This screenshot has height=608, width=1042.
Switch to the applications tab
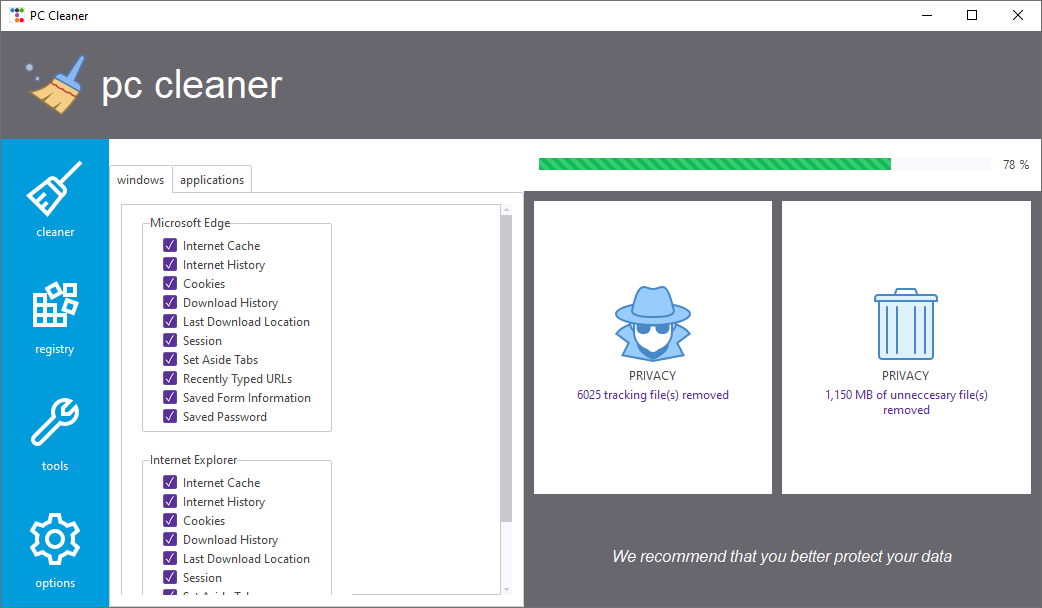211,179
